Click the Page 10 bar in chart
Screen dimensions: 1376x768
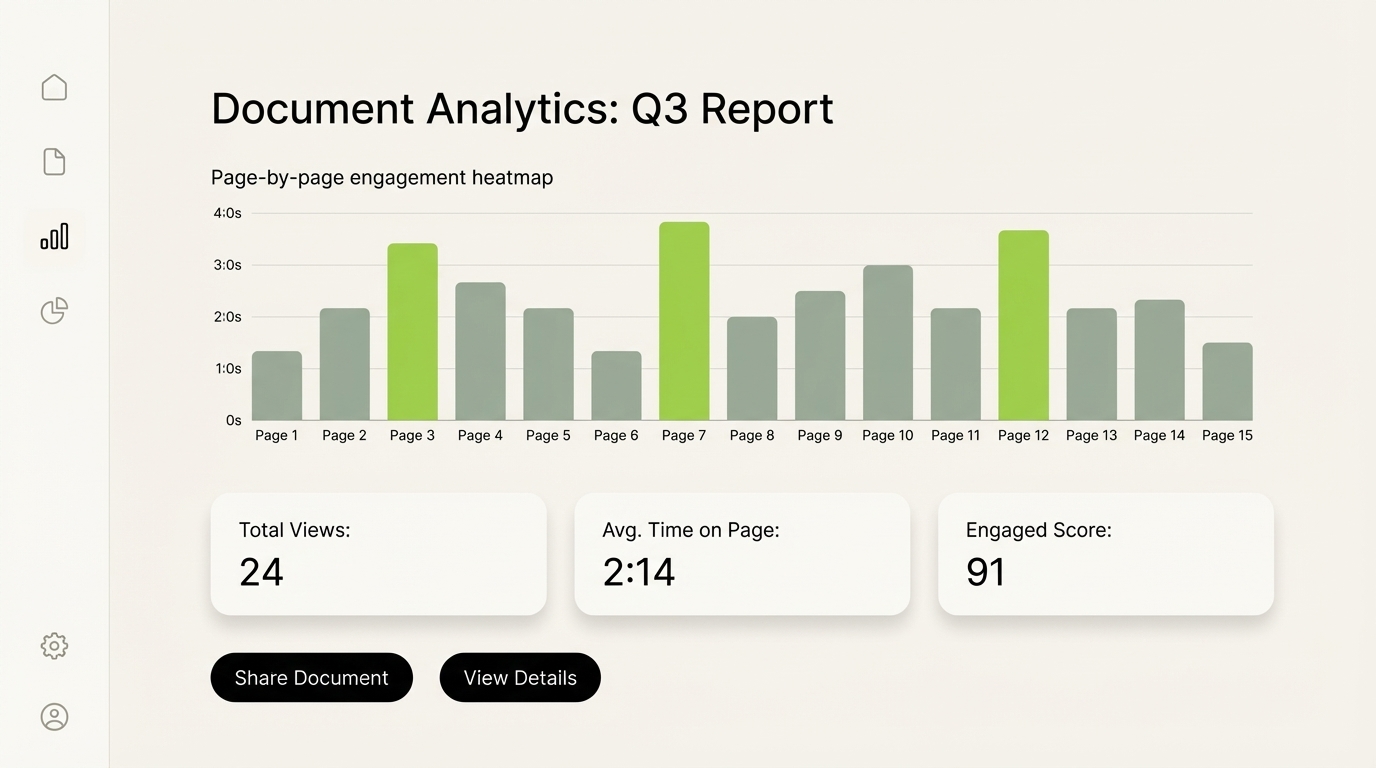(x=887, y=340)
